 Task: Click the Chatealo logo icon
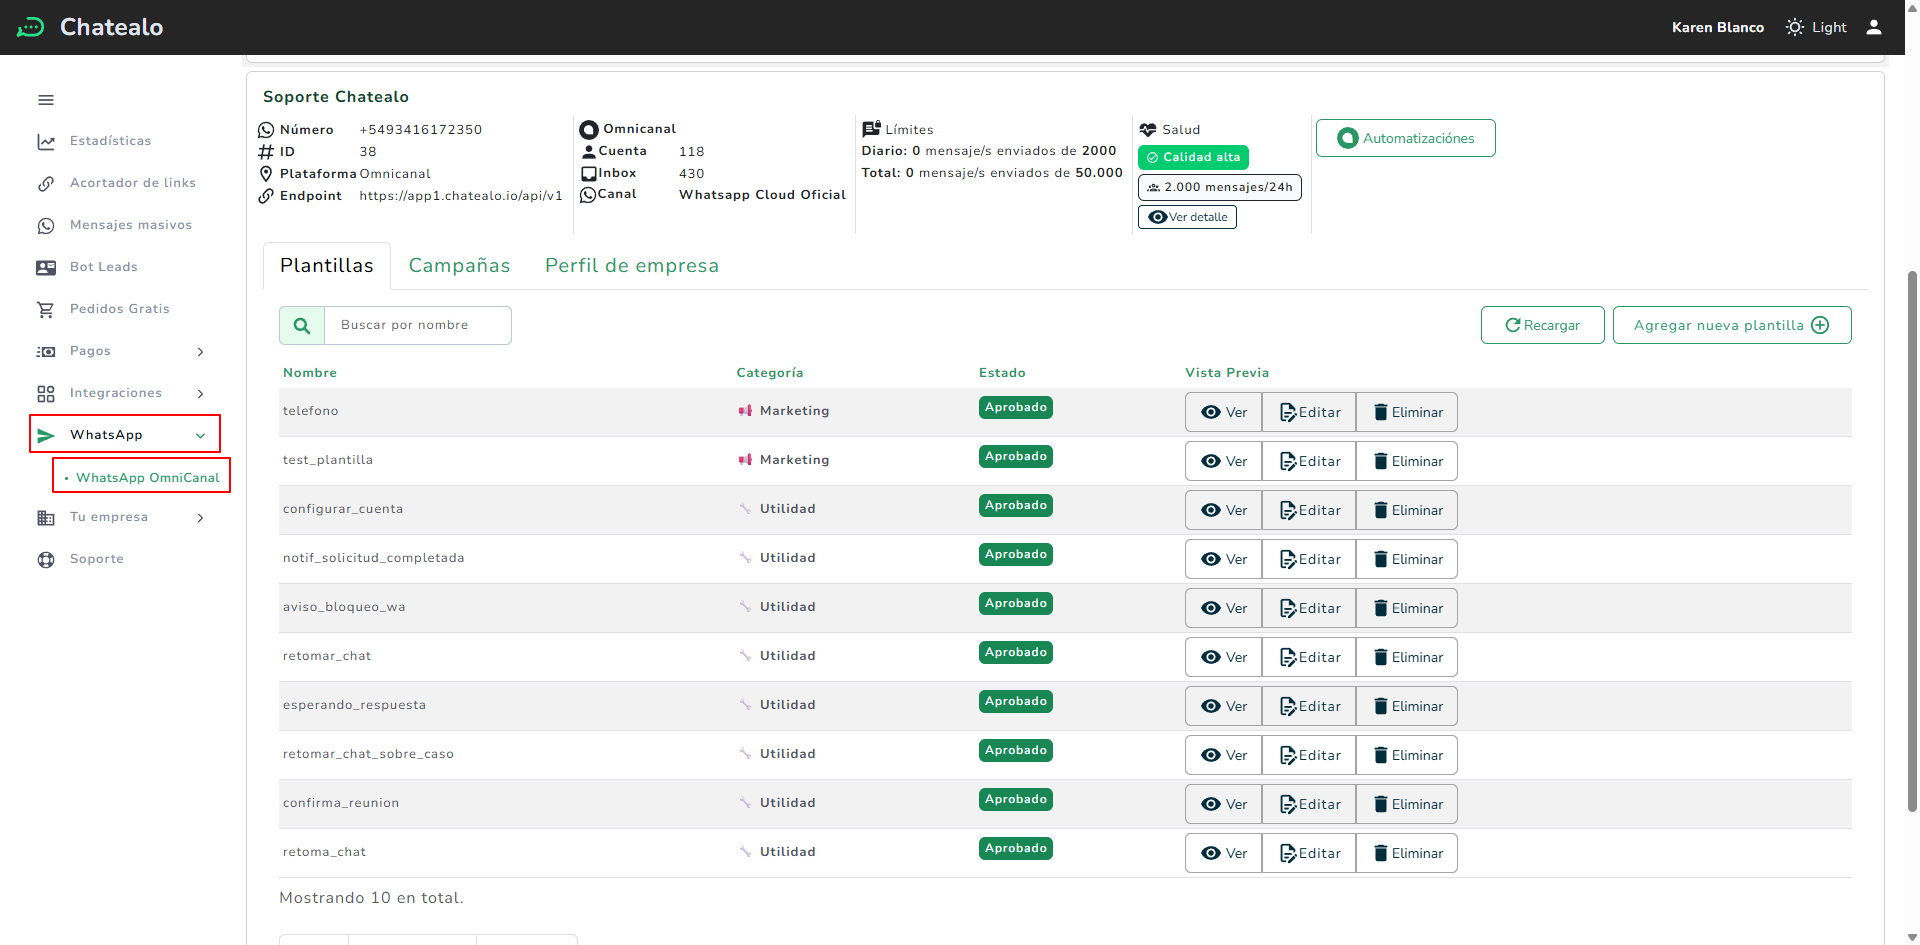point(31,27)
